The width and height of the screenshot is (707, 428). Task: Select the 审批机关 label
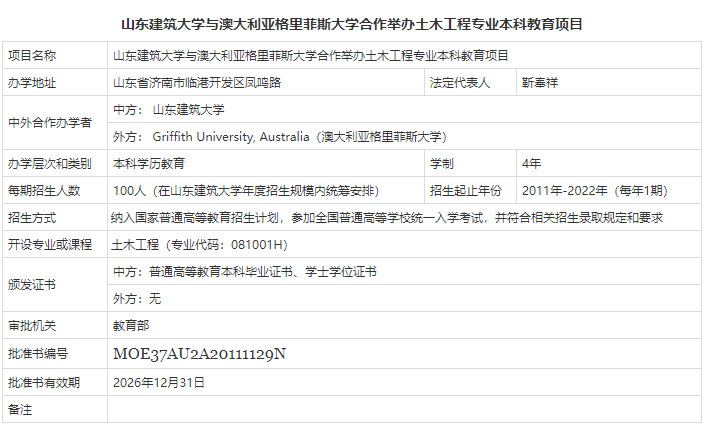[32, 326]
